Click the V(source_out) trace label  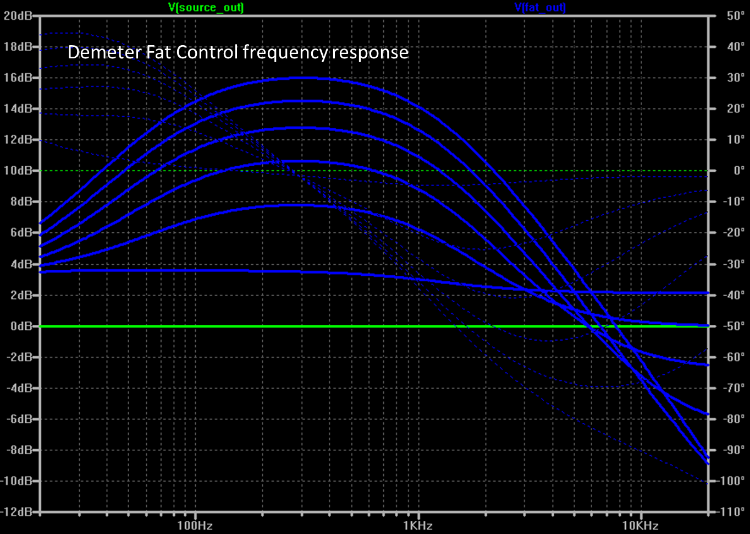pyautogui.click(x=206, y=7)
